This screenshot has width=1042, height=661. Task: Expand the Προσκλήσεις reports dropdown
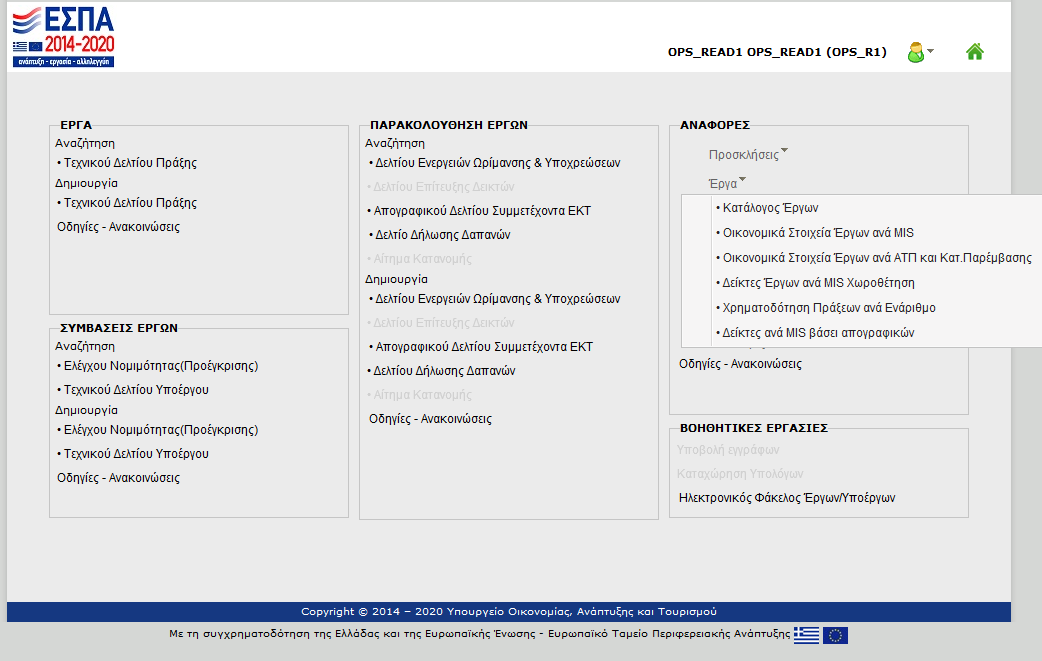(748, 155)
